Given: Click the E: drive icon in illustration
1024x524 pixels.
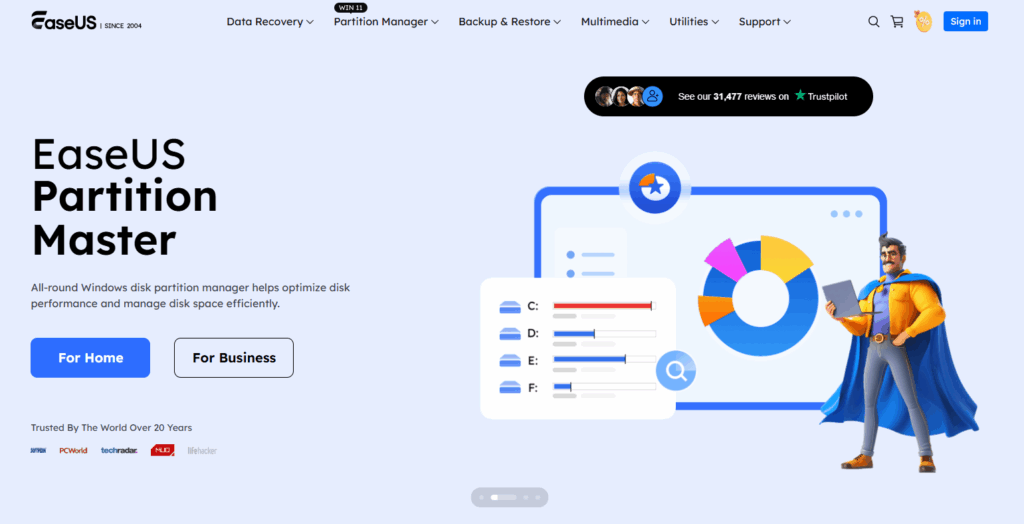Looking at the screenshot, I should click(509, 361).
